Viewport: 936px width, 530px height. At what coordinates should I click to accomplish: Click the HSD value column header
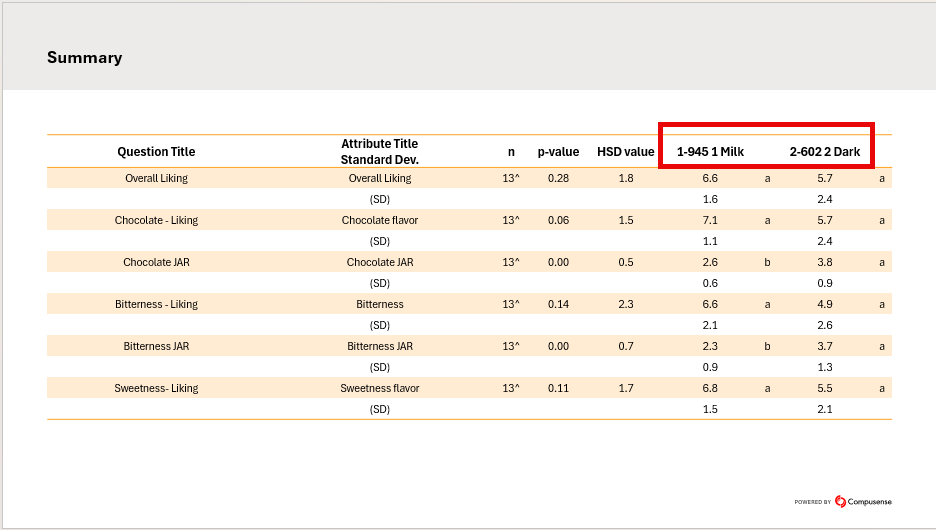tap(625, 152)
